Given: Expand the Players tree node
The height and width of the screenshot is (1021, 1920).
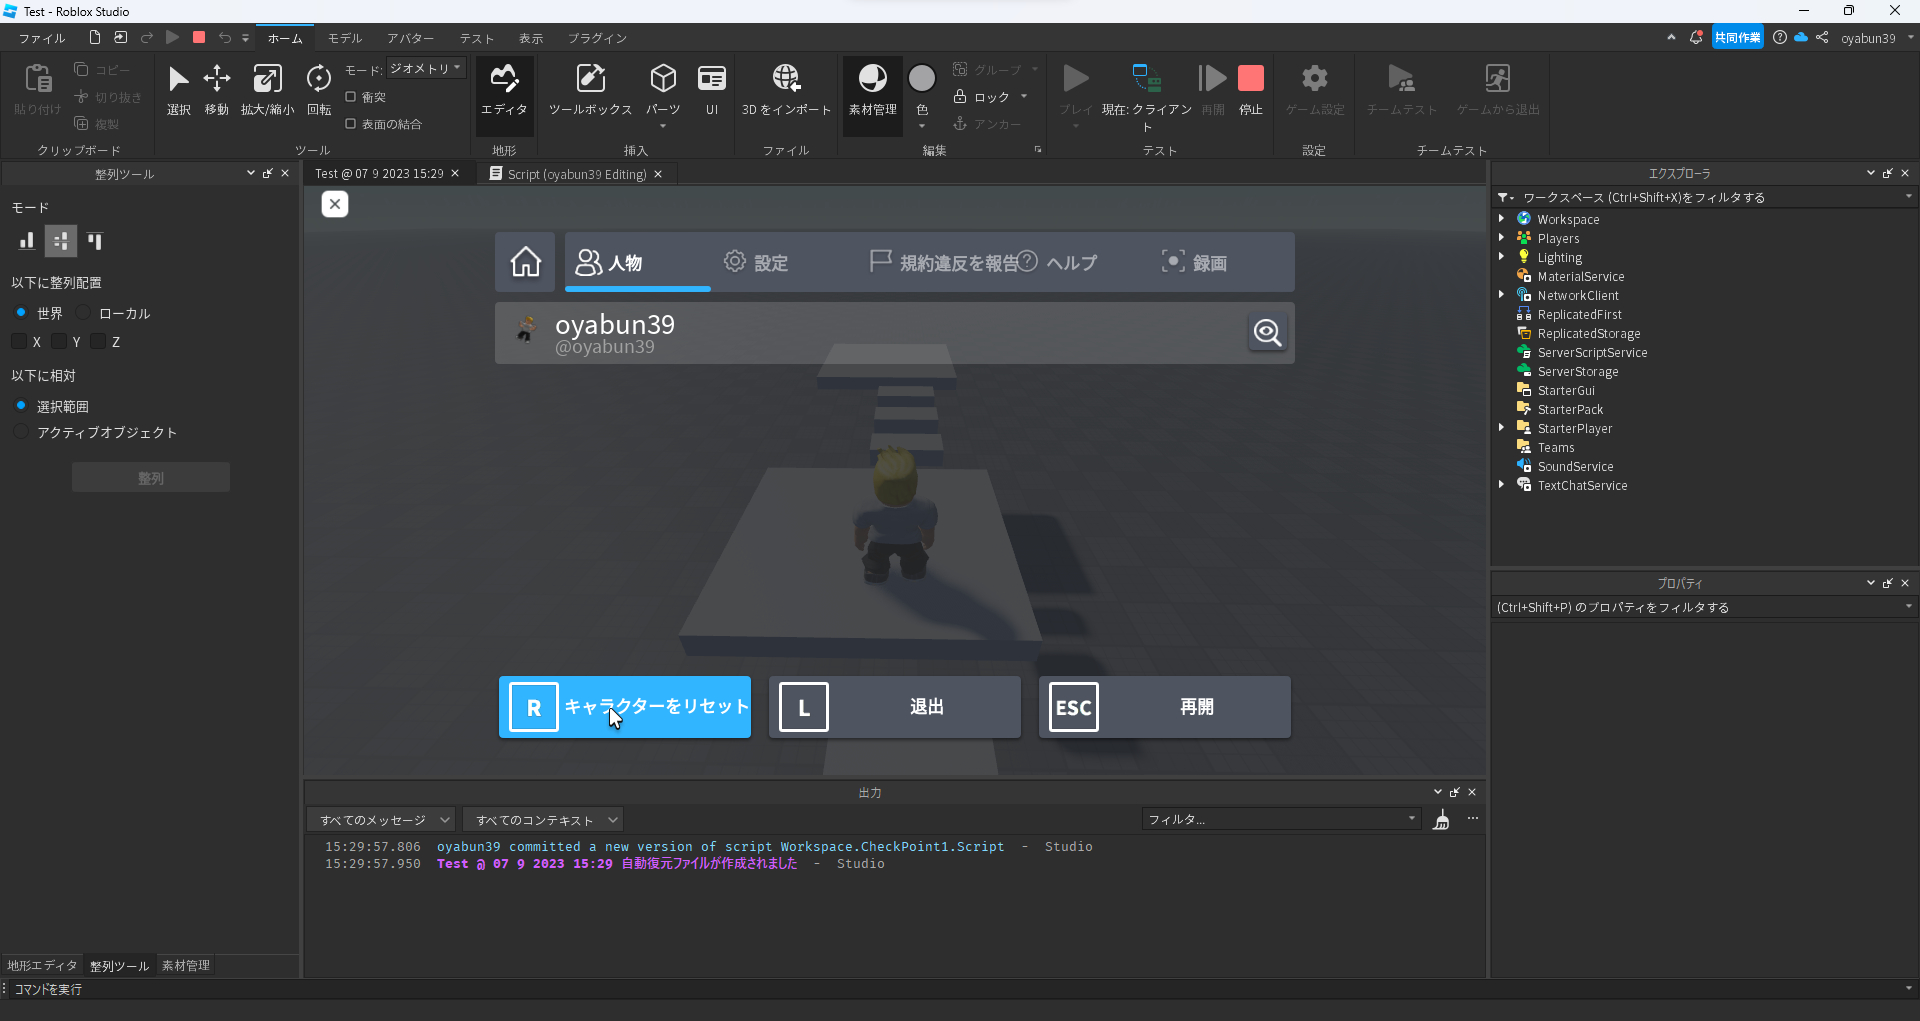Looking at the screenshot, I should (1502, 238).
